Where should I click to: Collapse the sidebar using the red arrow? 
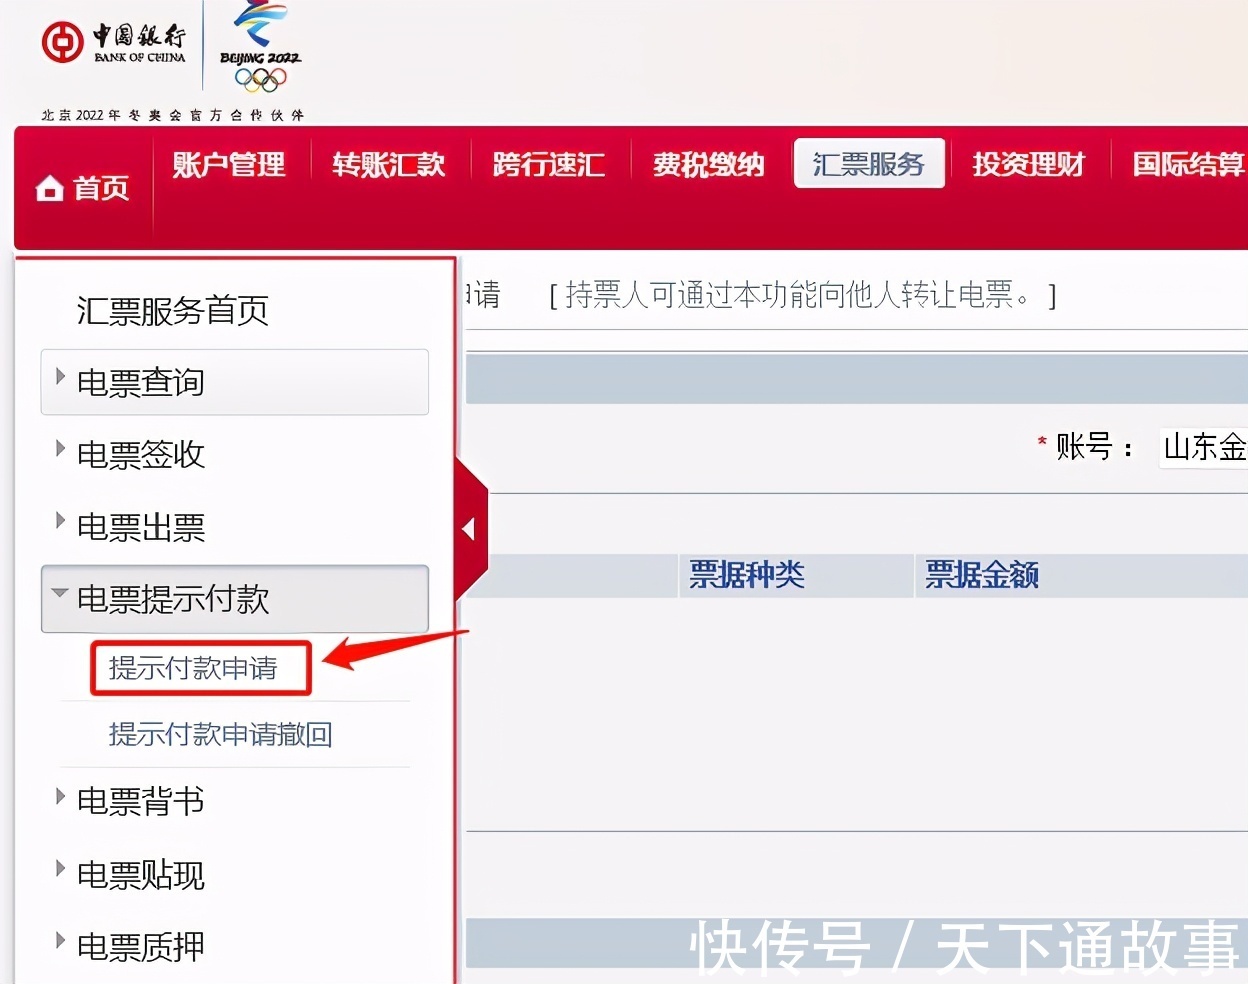(471, 528)
